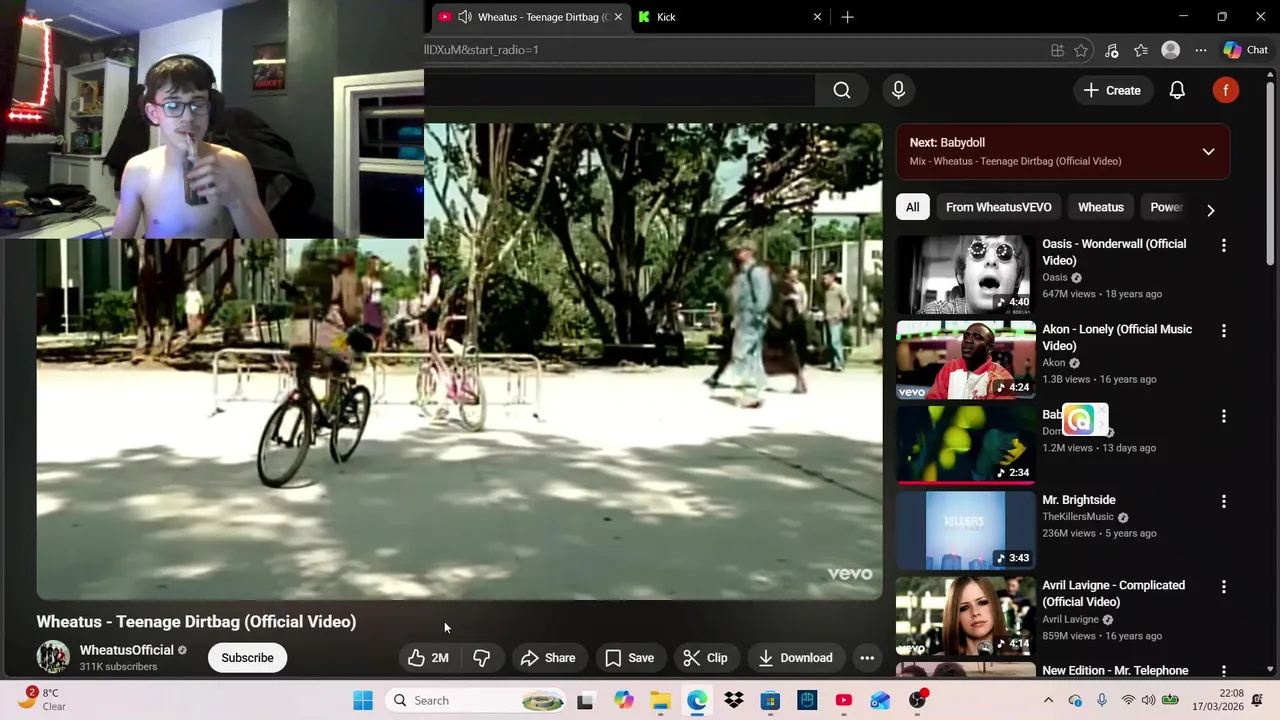Open the TheKillersMusic channel link

(1078, 517)
